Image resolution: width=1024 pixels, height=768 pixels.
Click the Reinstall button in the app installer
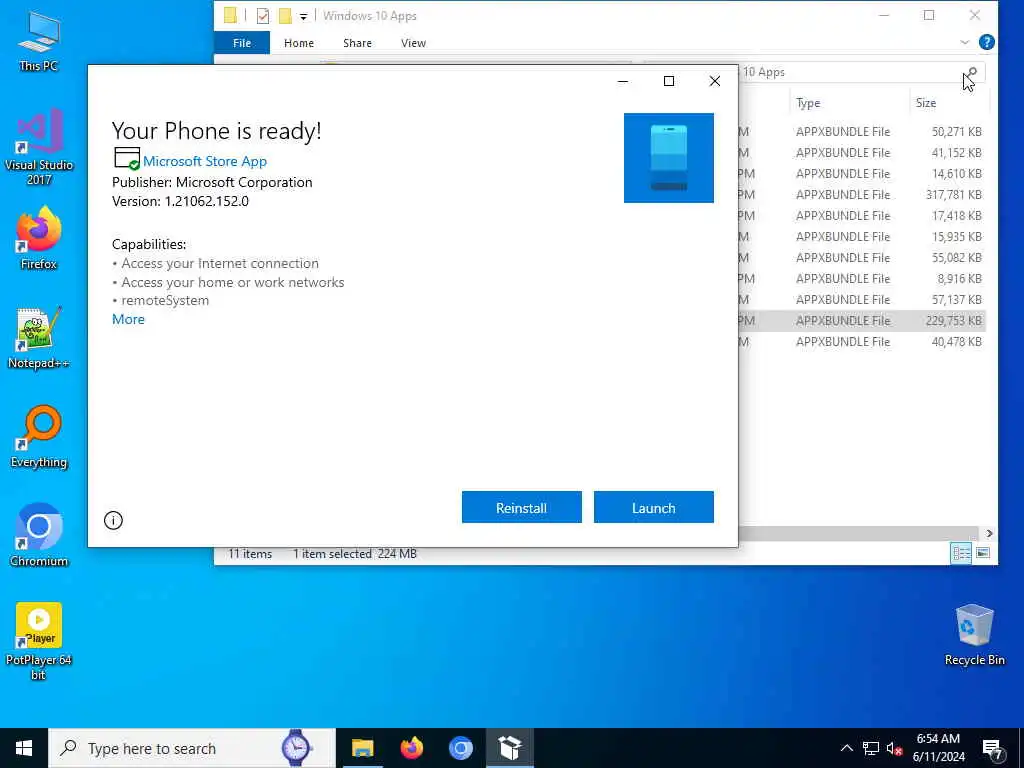521,507
